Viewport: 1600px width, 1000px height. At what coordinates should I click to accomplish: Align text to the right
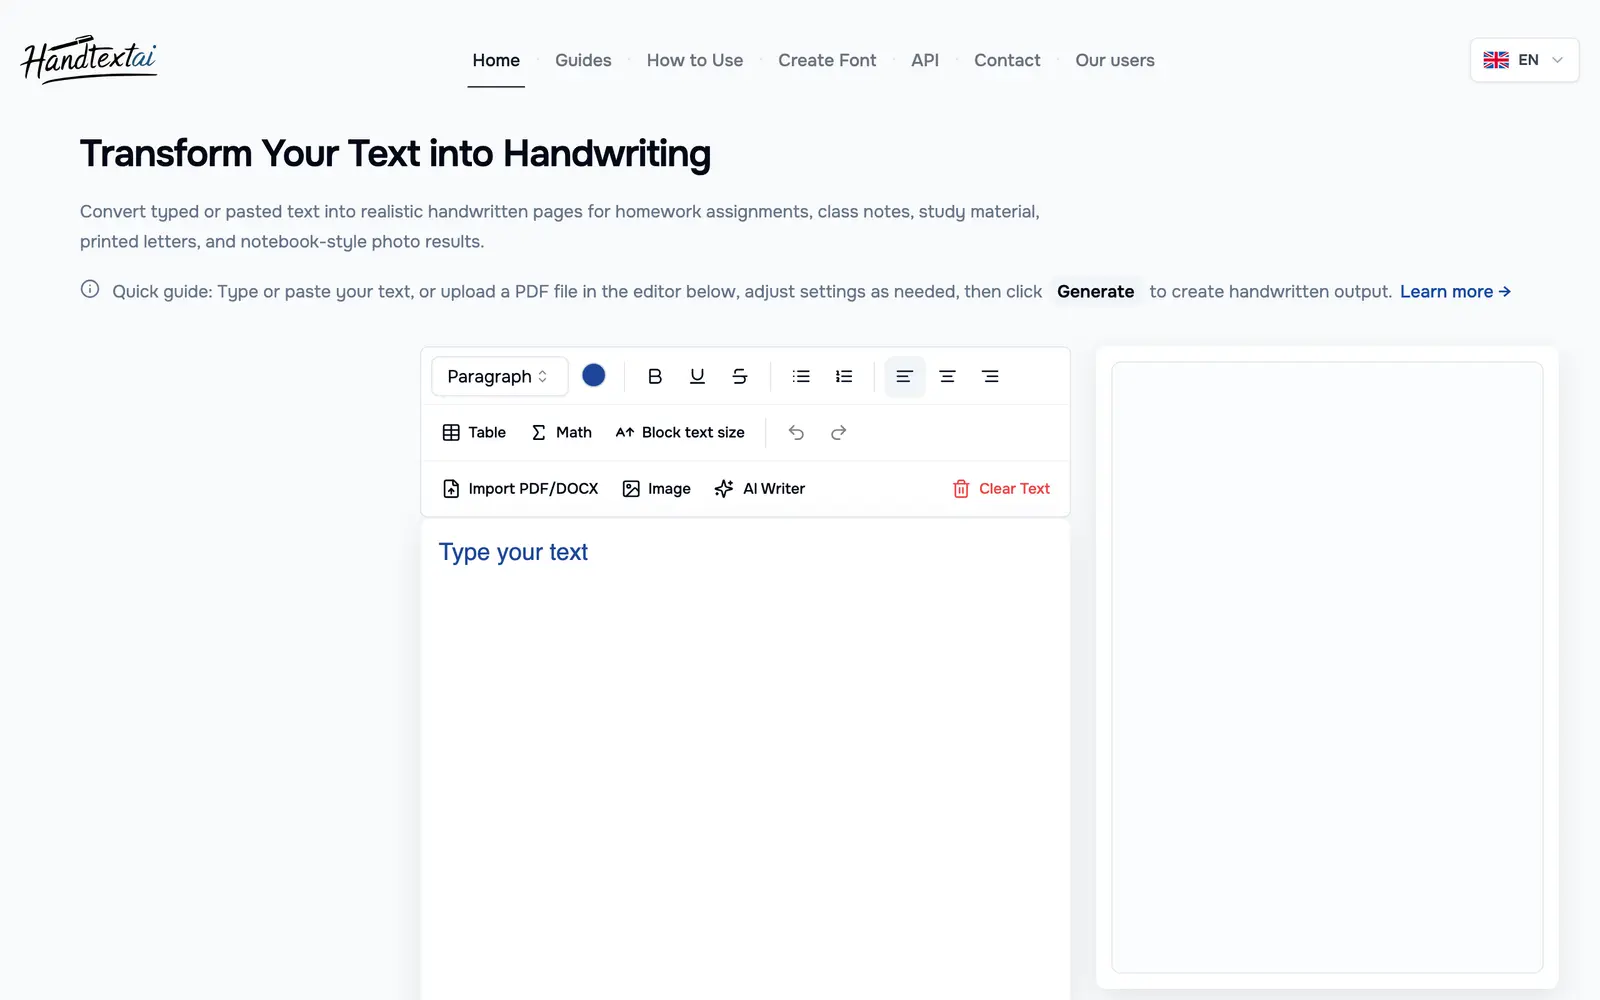point(990,376)
